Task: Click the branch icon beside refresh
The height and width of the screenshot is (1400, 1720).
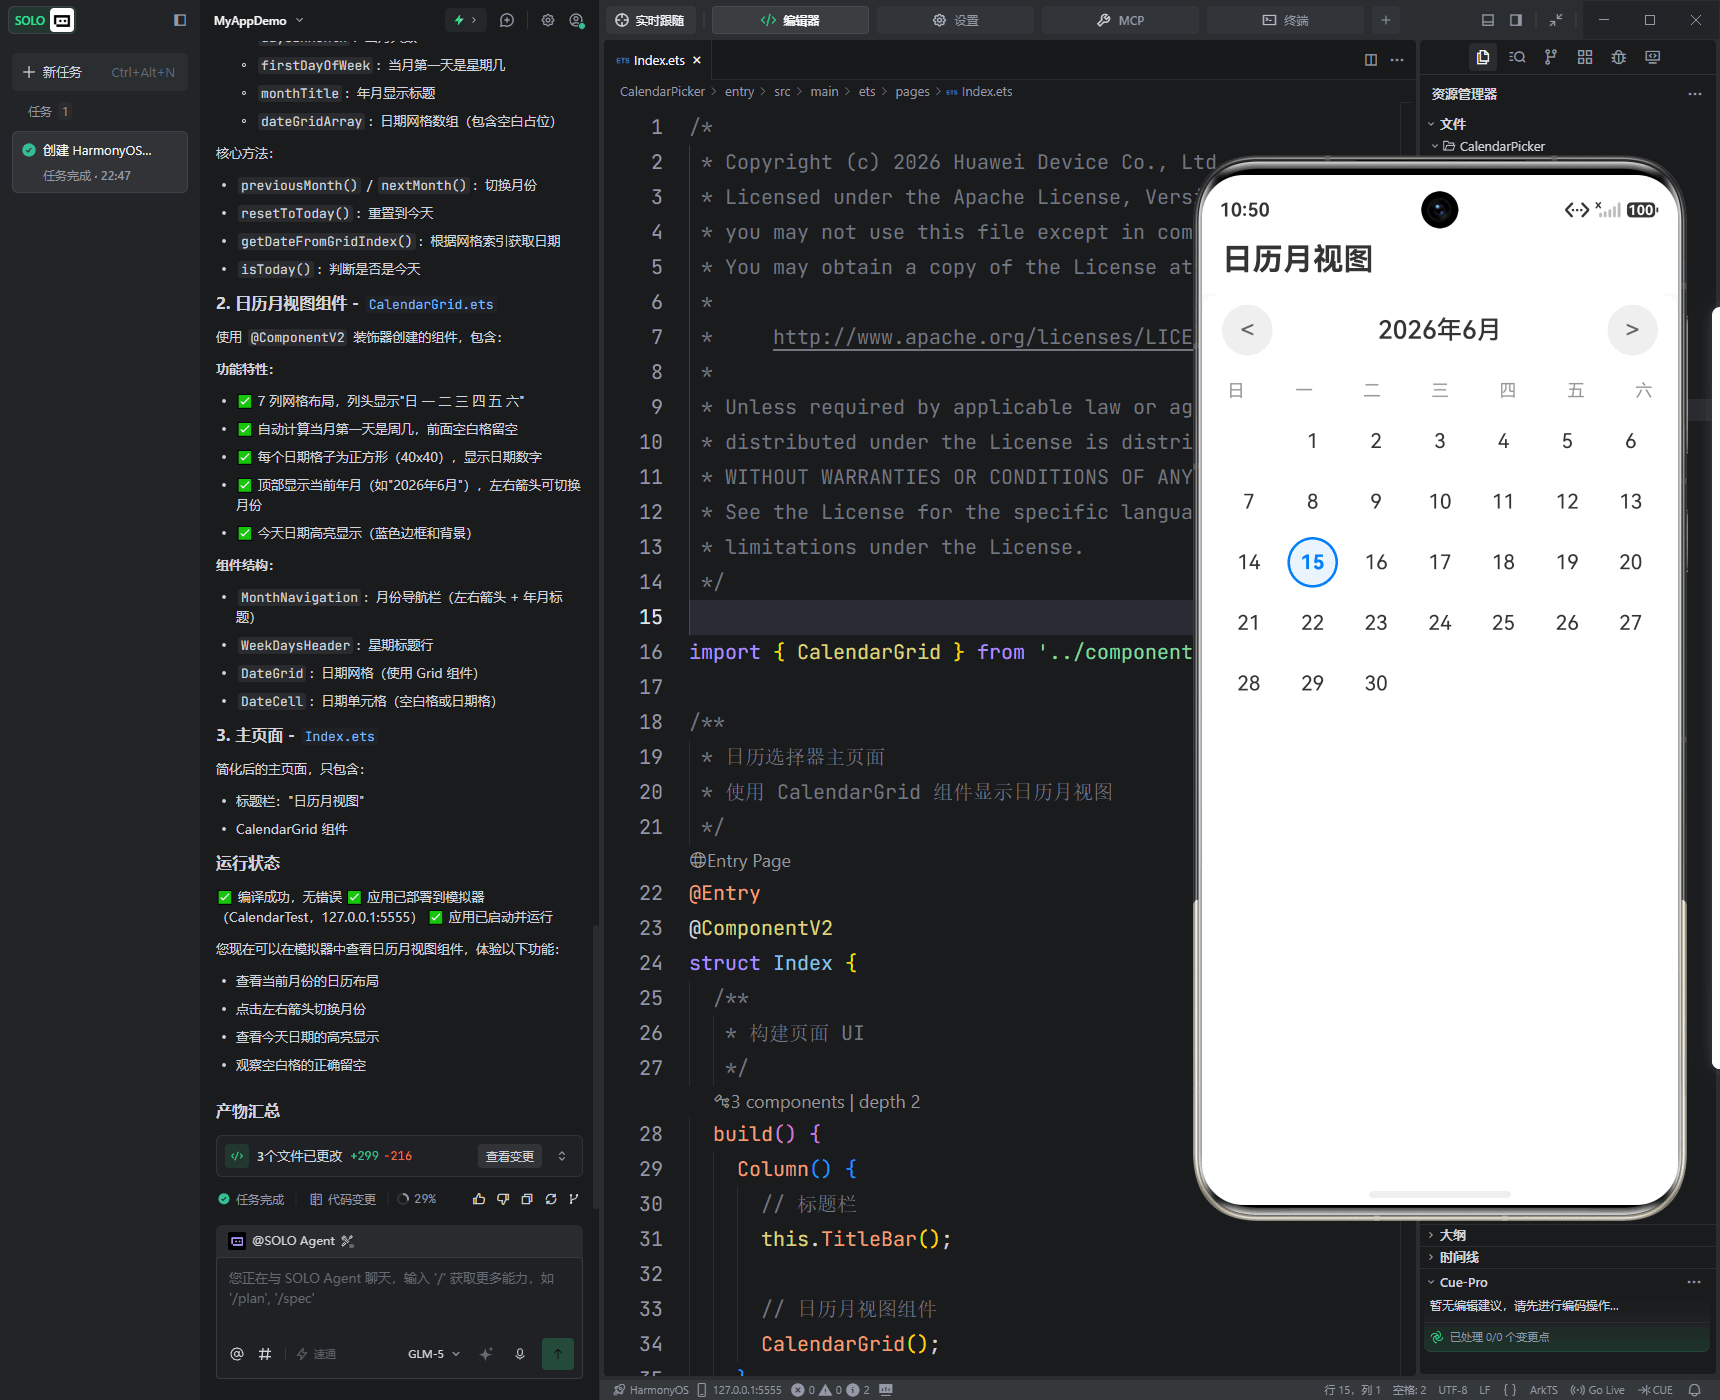Action: pyautogui.click(x=574, y=1199)
